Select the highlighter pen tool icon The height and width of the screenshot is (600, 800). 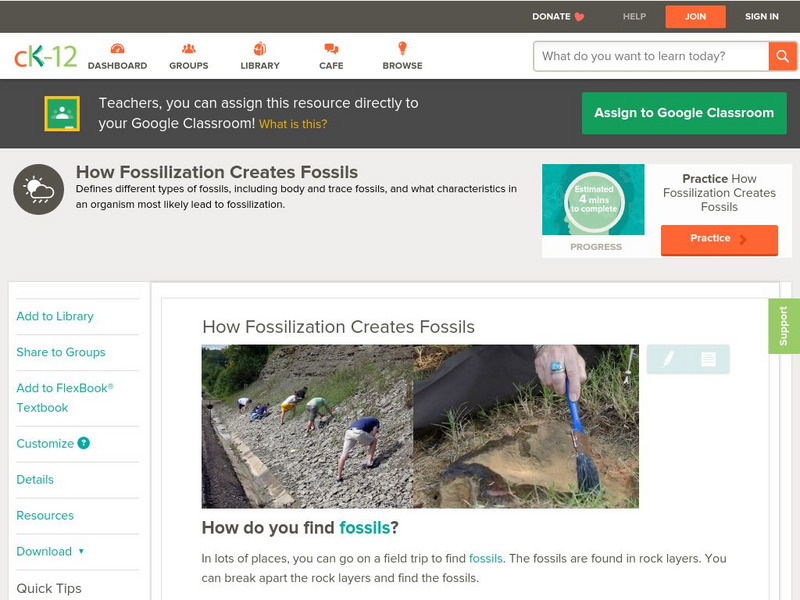(668, 359)
